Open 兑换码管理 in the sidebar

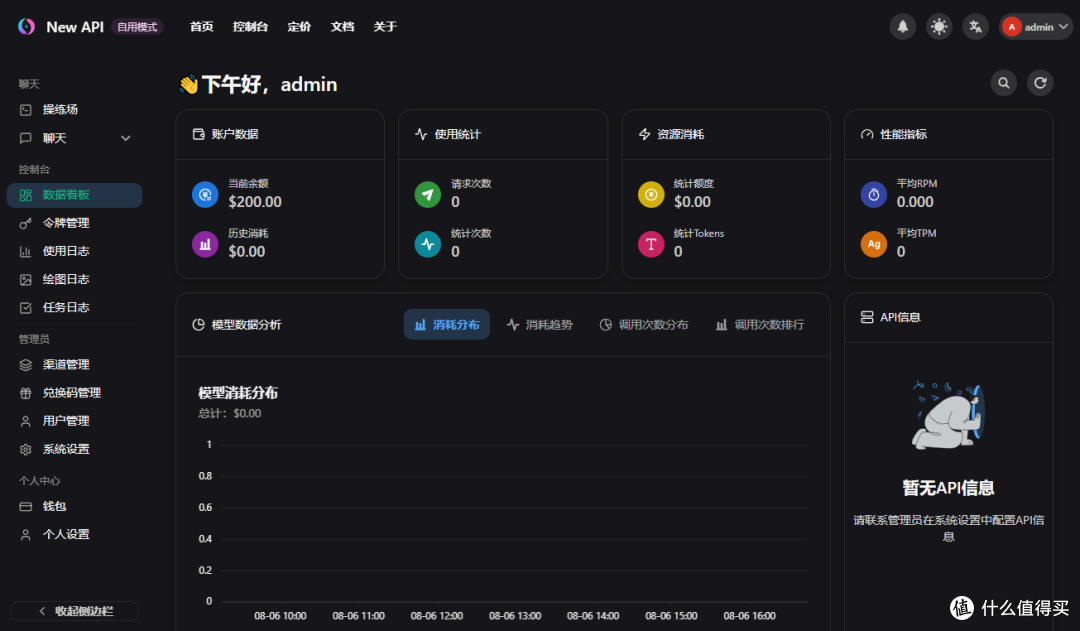tap(74, 393)
